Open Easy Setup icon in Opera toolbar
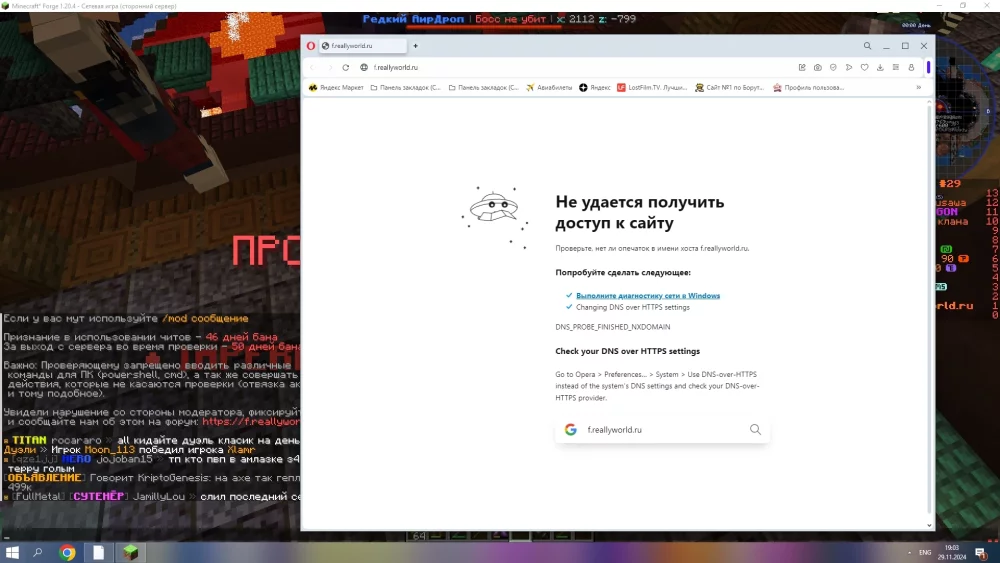This screenshot has height=563, width=1000. click(895, 68)
